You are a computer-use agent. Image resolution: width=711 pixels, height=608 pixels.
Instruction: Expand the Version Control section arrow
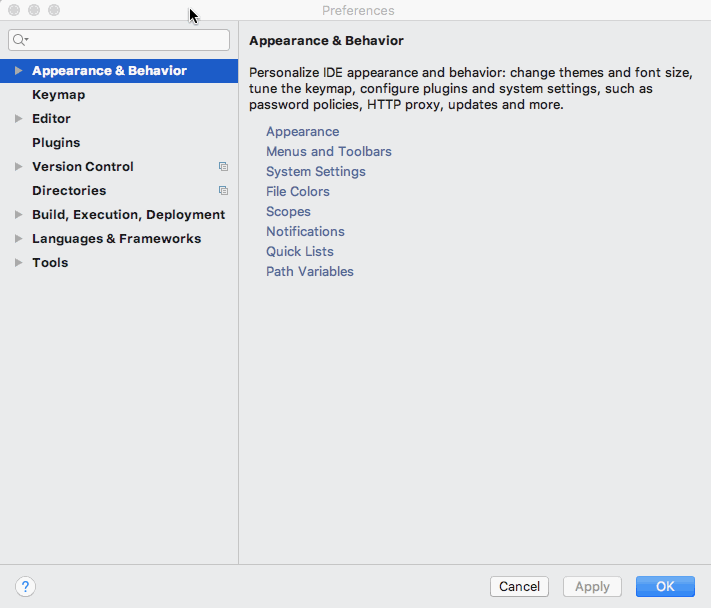18,167
